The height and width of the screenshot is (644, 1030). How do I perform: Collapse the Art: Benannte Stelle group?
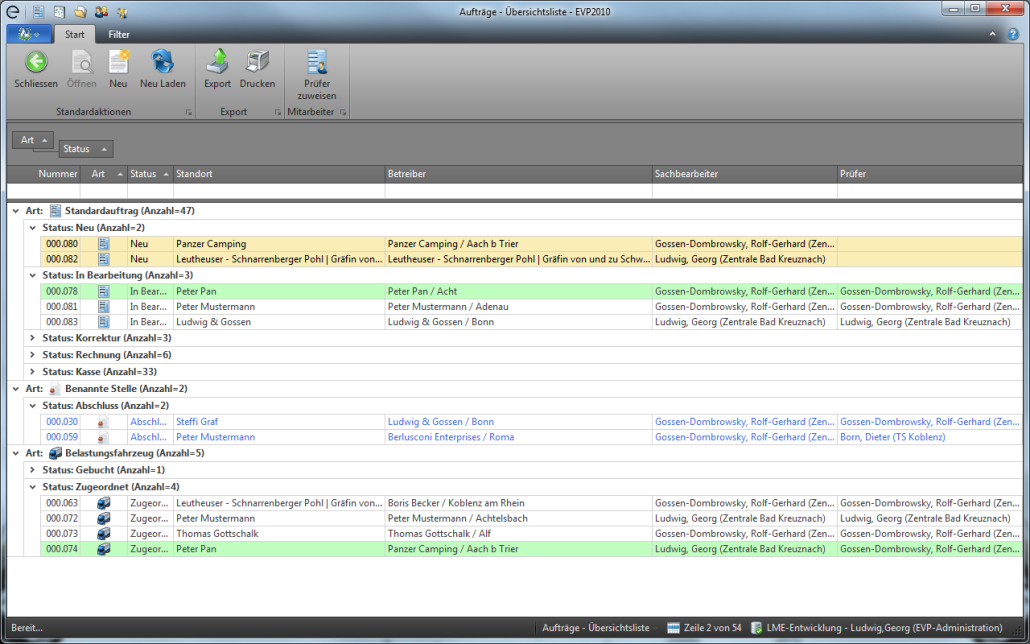click(x=16, y=389)
